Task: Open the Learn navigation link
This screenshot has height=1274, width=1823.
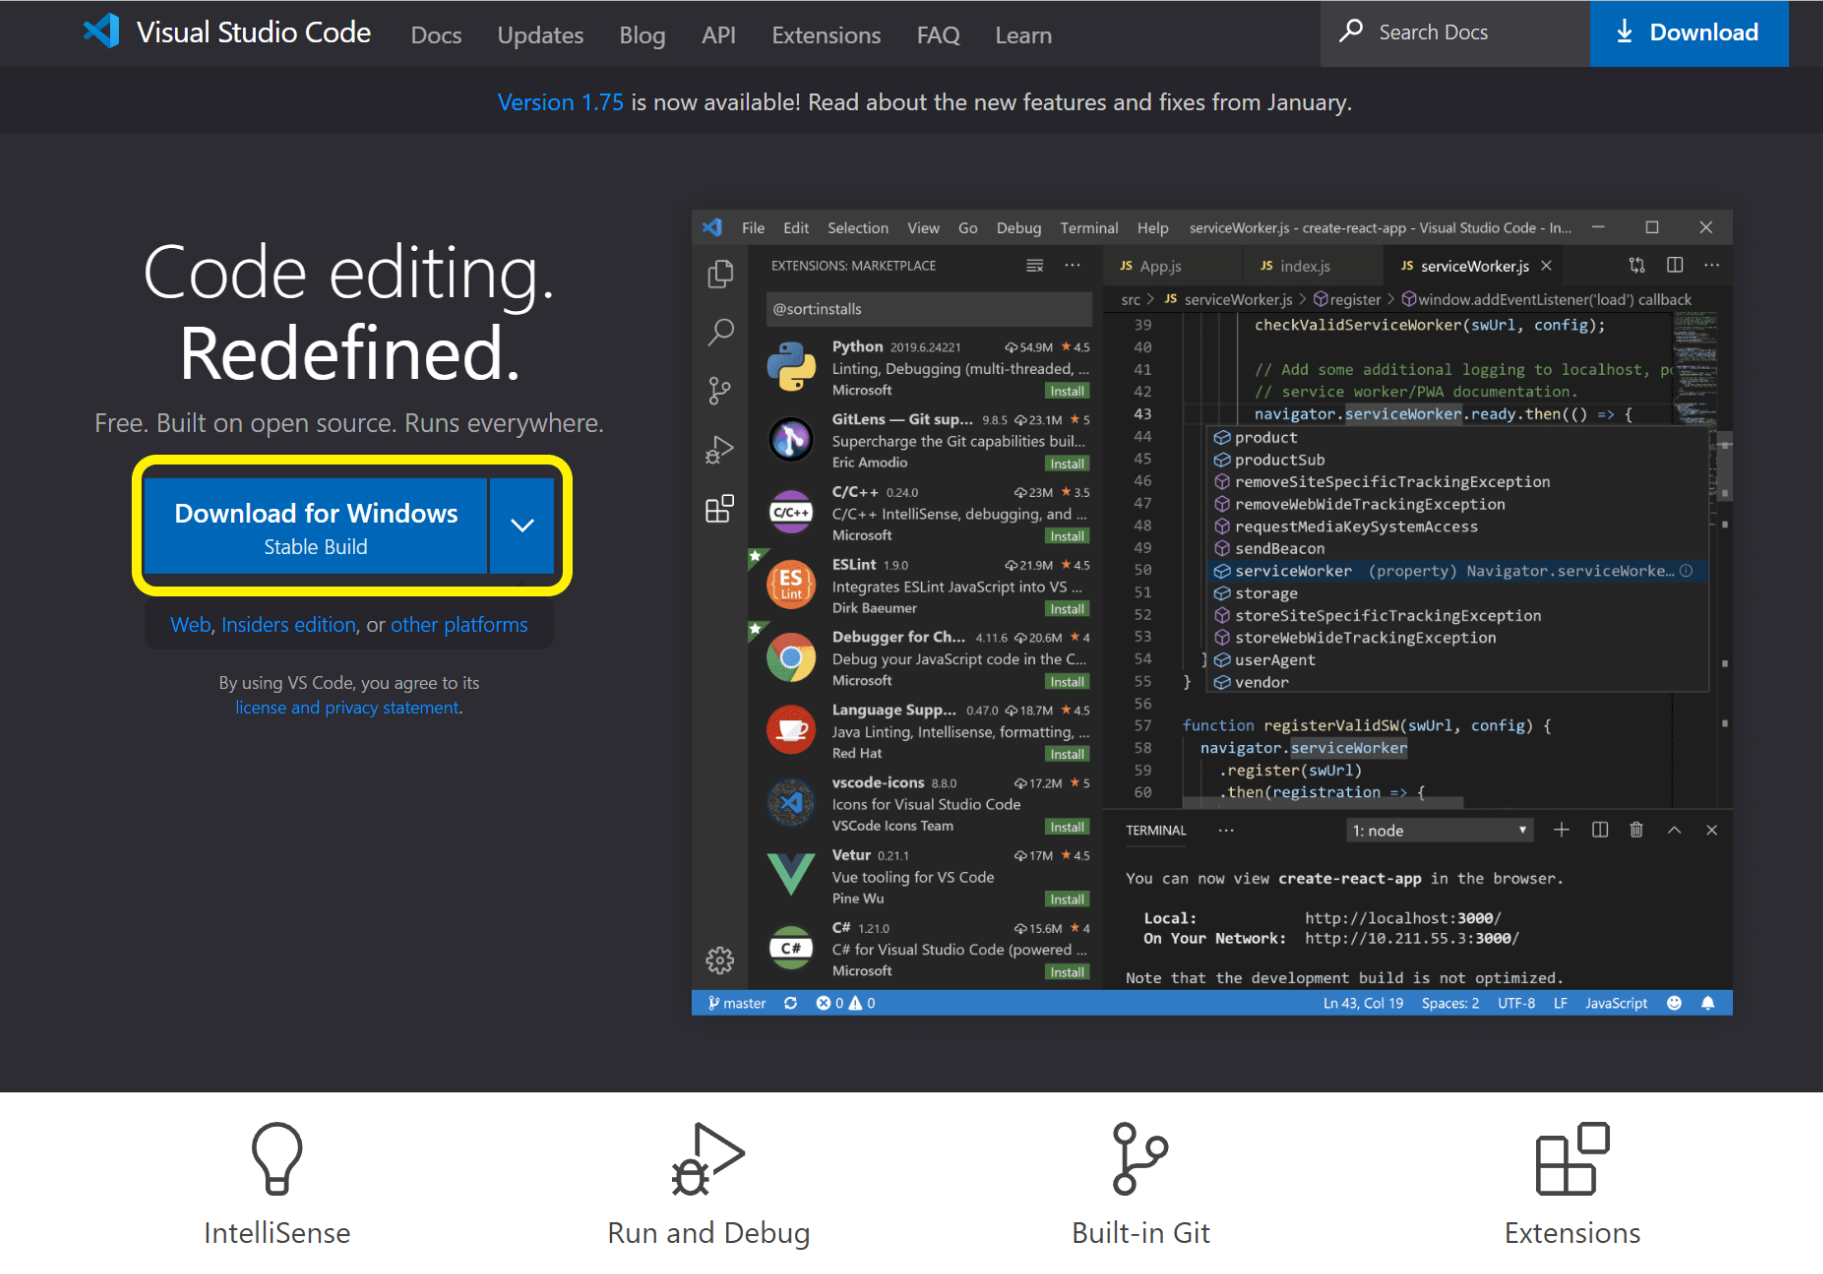Action: point(1023,35)
